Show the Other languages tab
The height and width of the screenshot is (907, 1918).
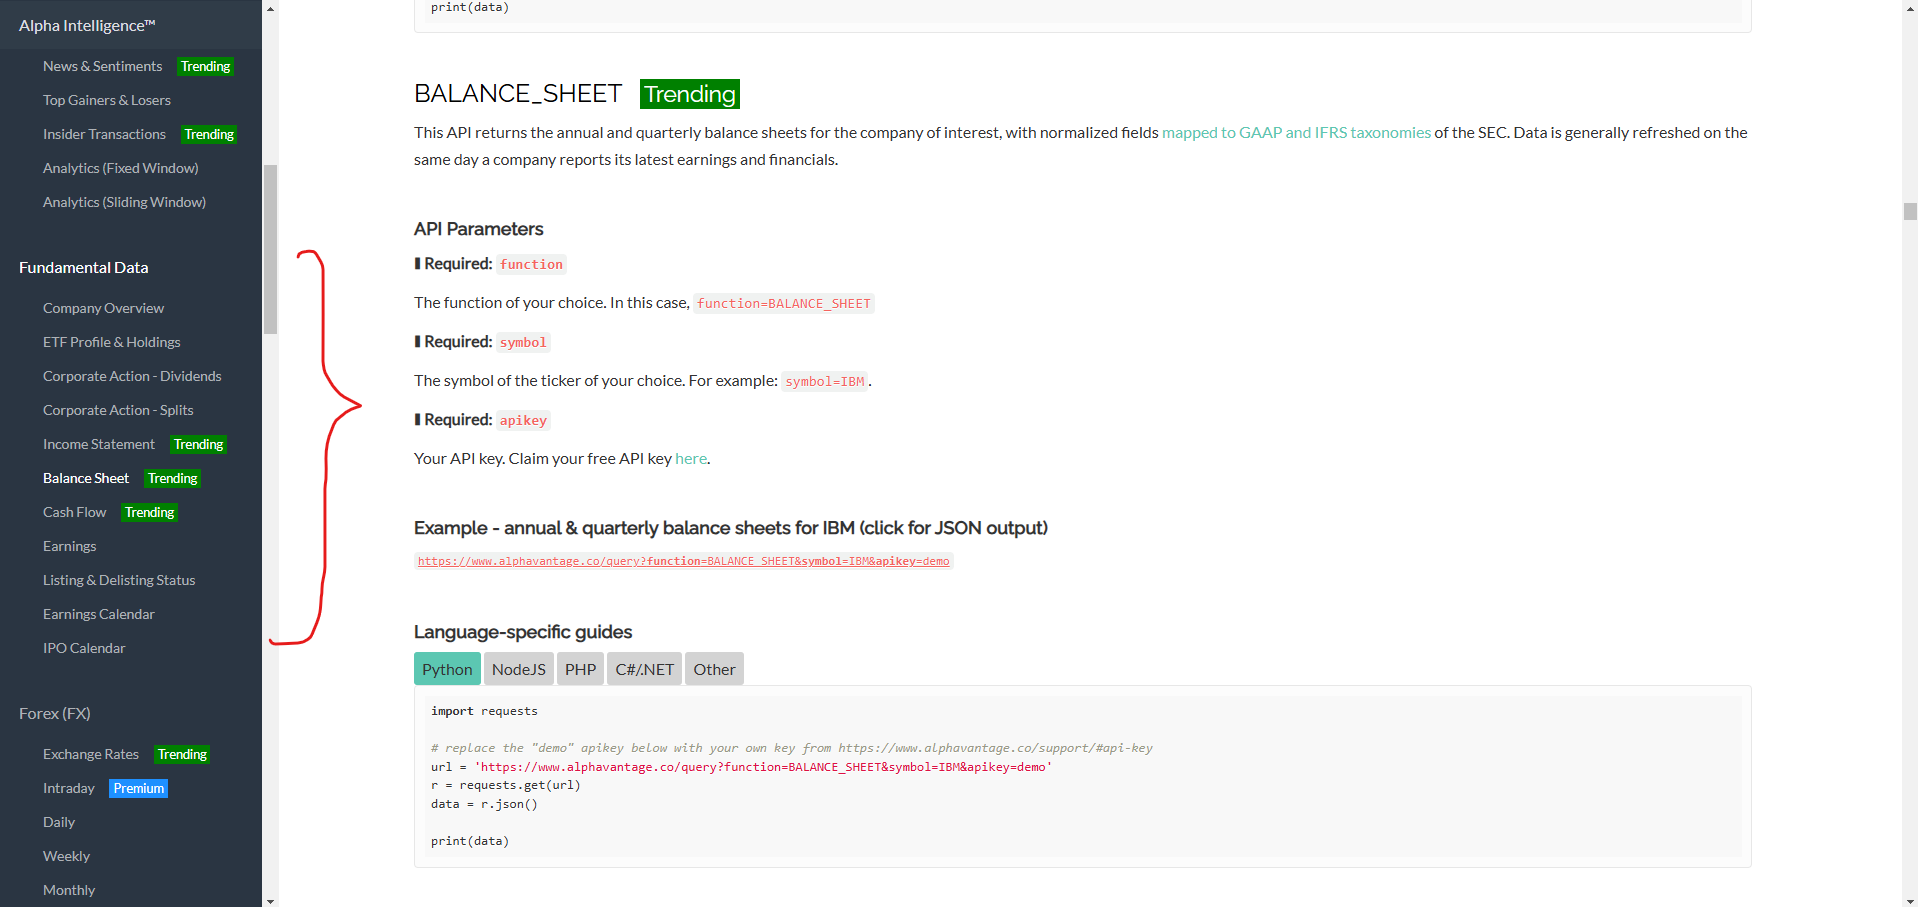coord(714,669)
